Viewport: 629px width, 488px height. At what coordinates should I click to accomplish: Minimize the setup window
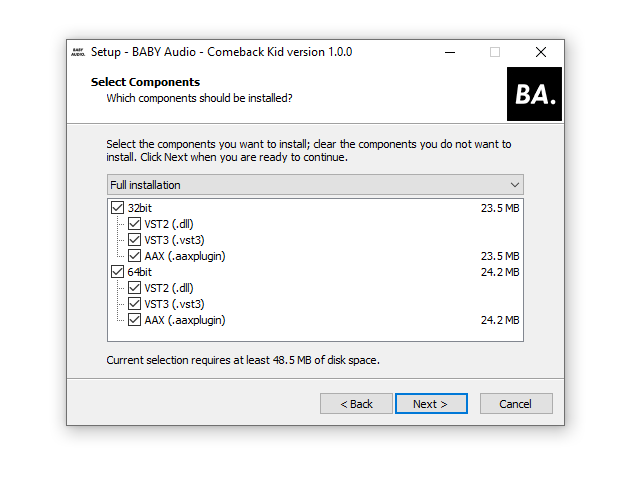448,52
